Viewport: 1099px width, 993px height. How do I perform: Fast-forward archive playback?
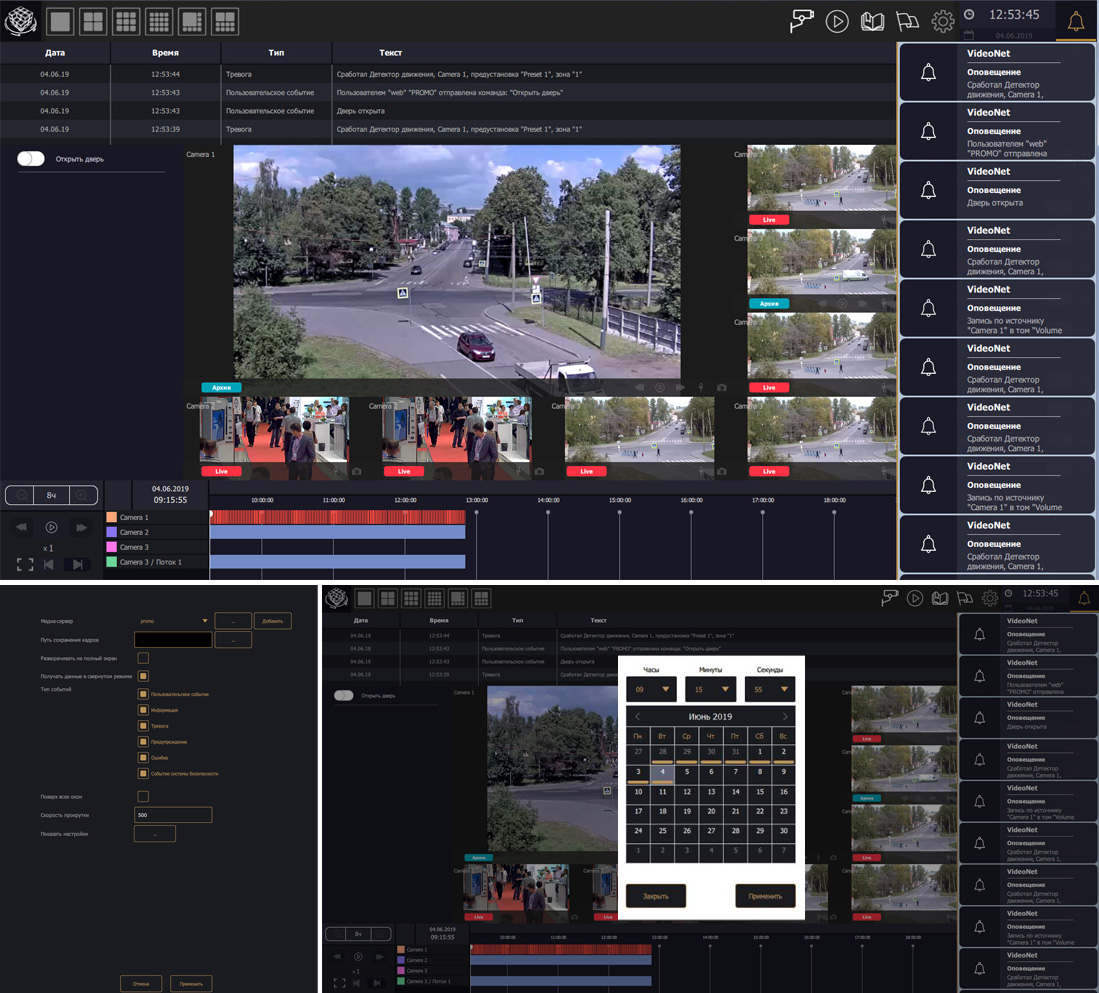(x=81, y=527)
